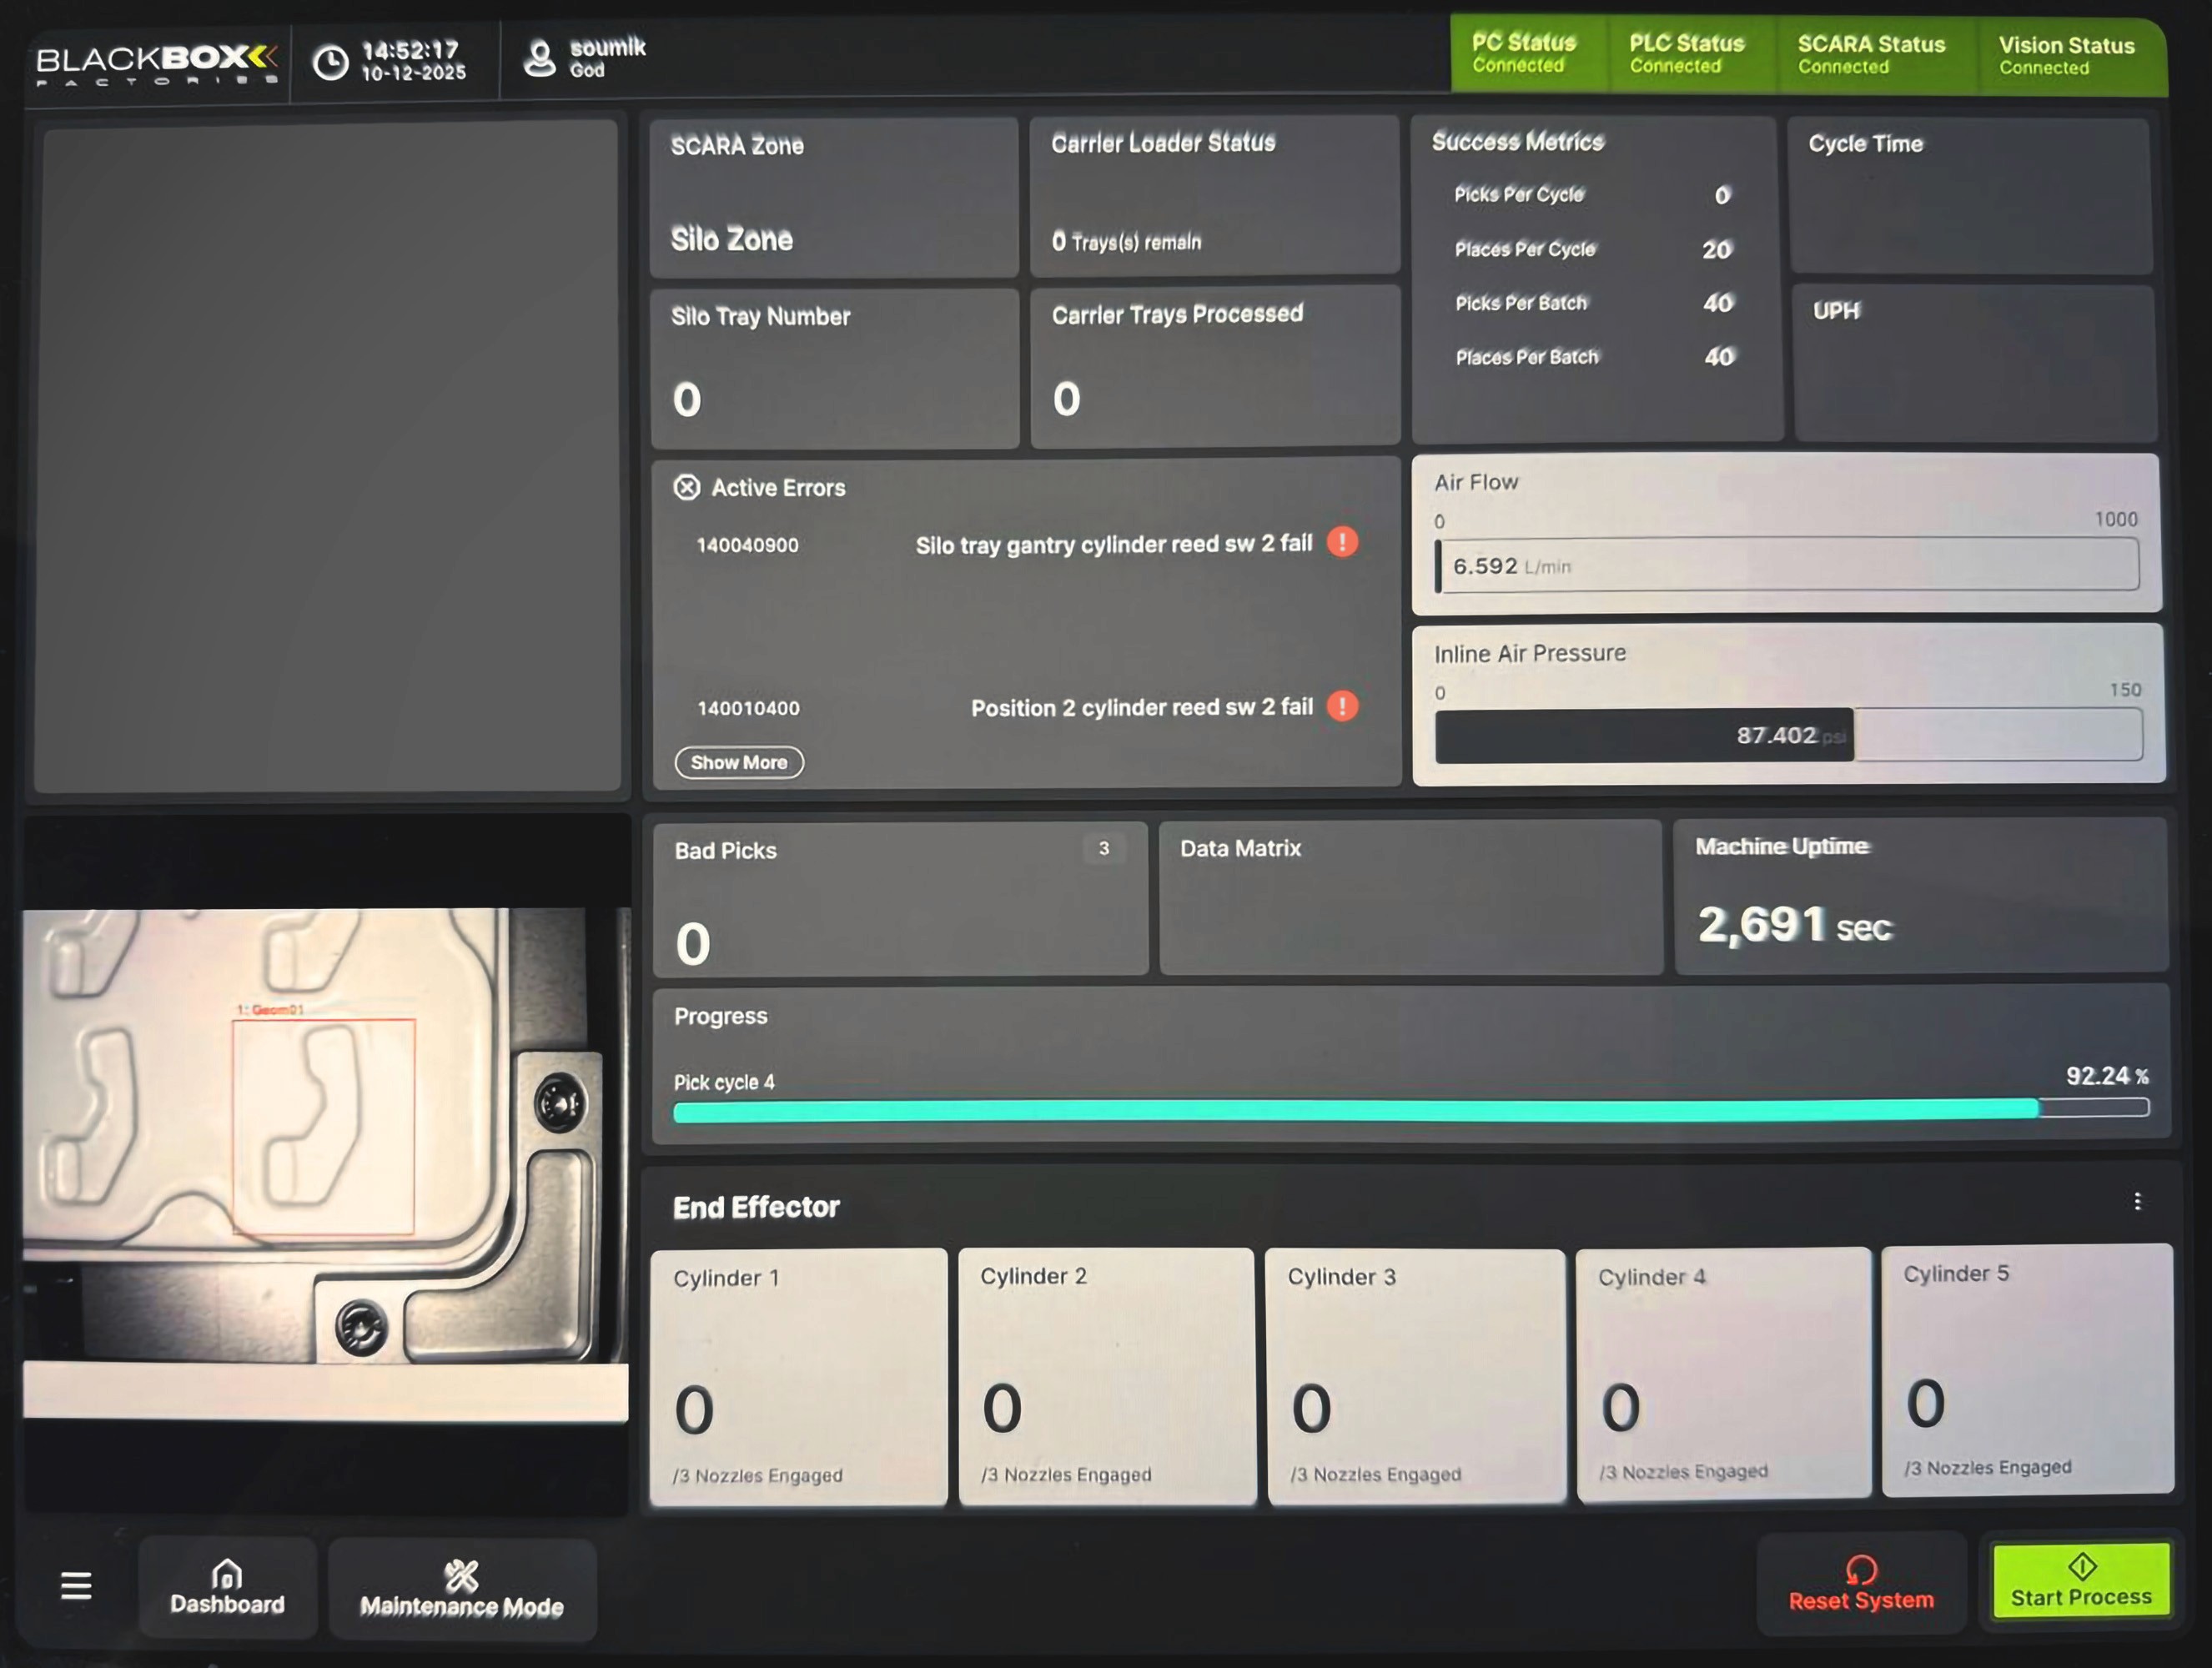
Task: Click the Bad Picks count badge
Action: click(x=1103, y=848)
